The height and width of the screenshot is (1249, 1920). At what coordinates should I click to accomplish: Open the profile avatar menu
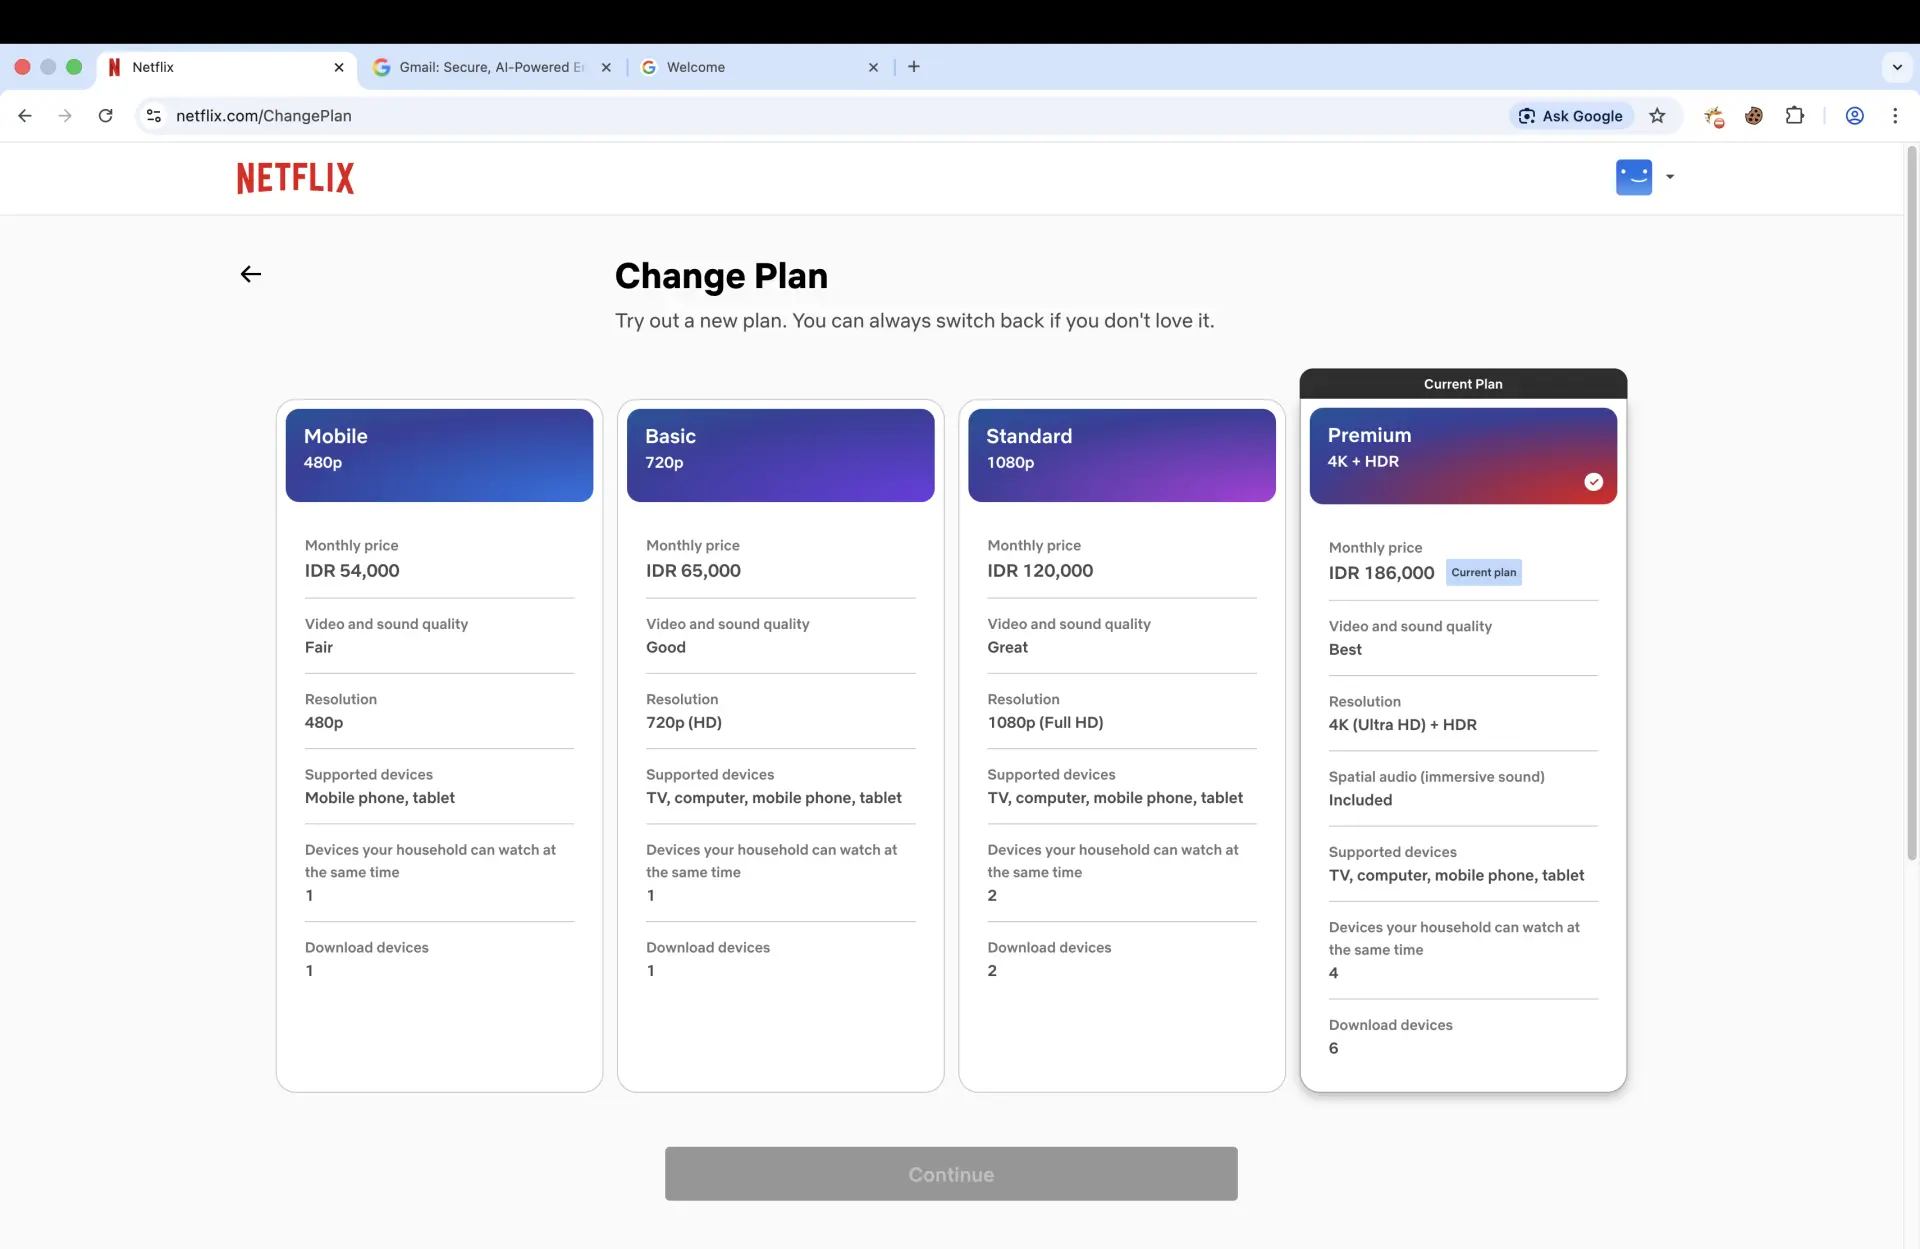(1634, 177)
